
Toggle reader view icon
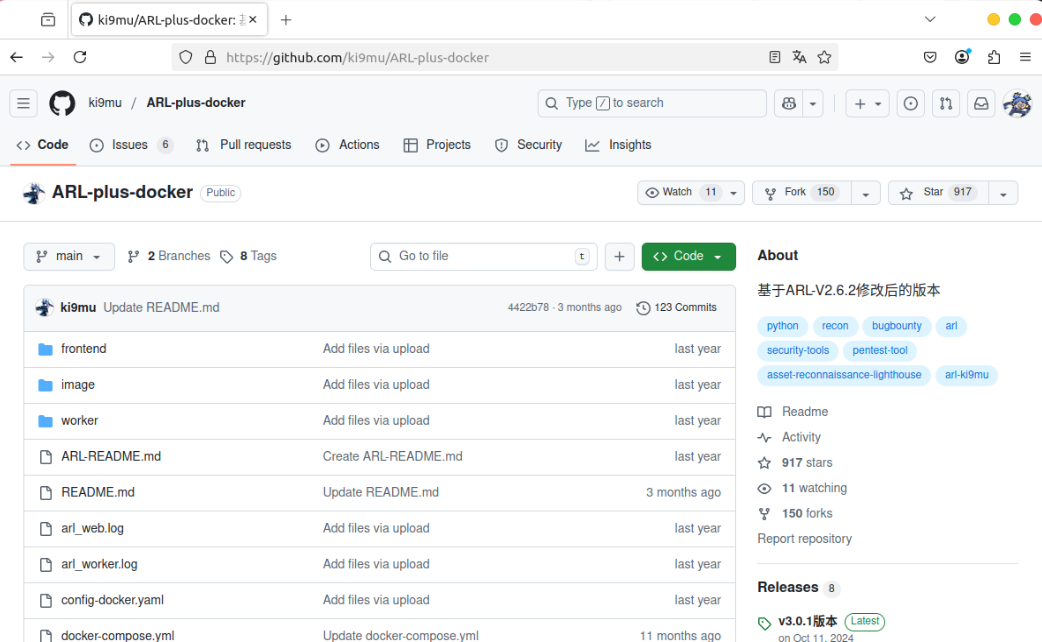click(774, 57)
